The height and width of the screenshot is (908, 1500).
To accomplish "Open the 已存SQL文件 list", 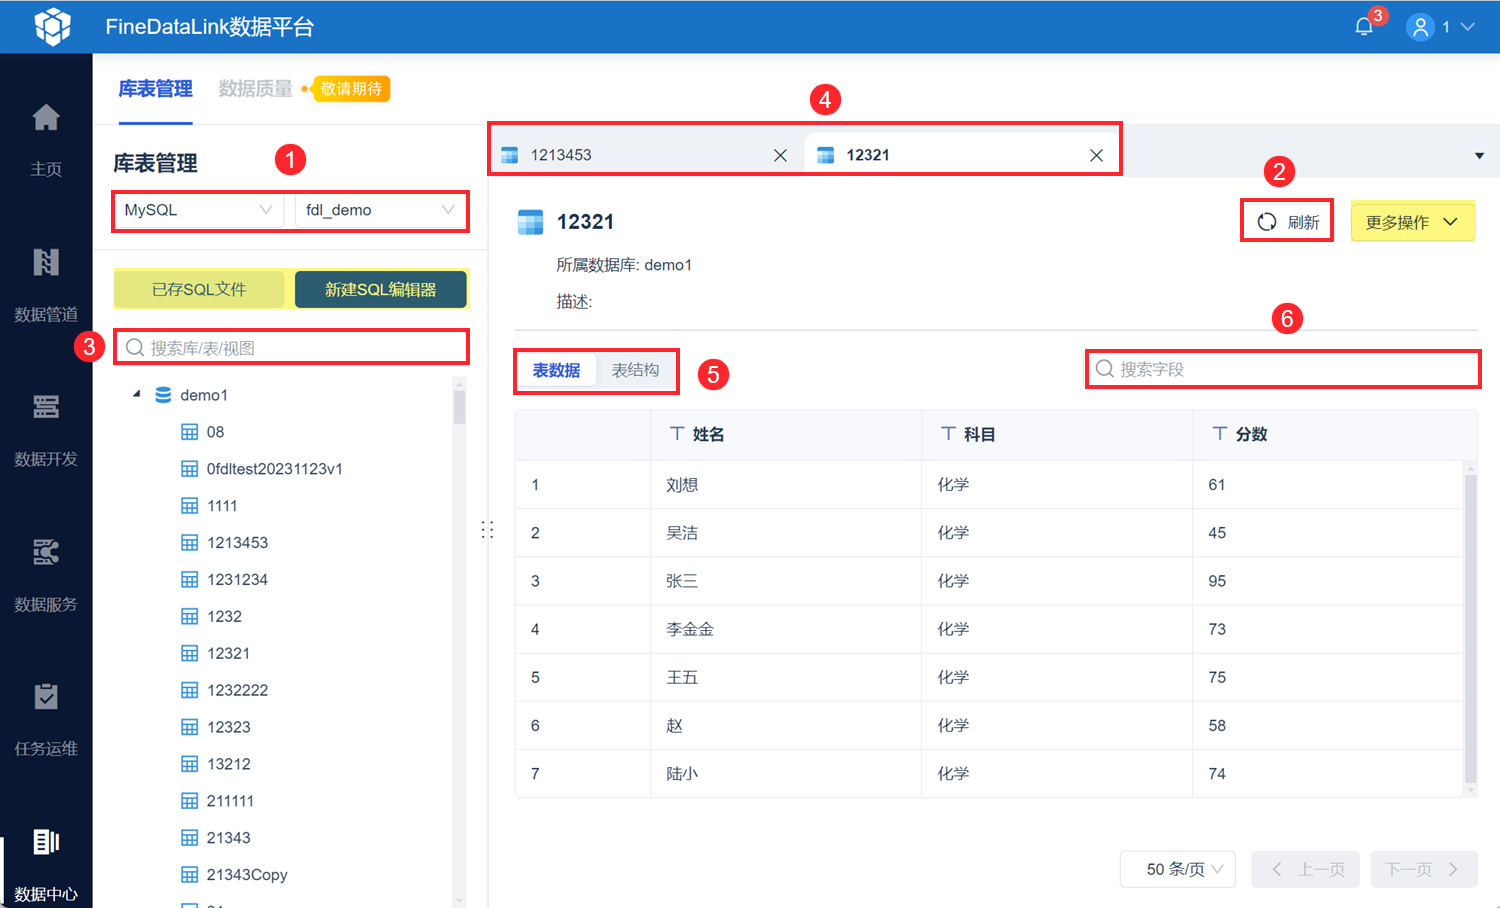I will click(199, 290).
